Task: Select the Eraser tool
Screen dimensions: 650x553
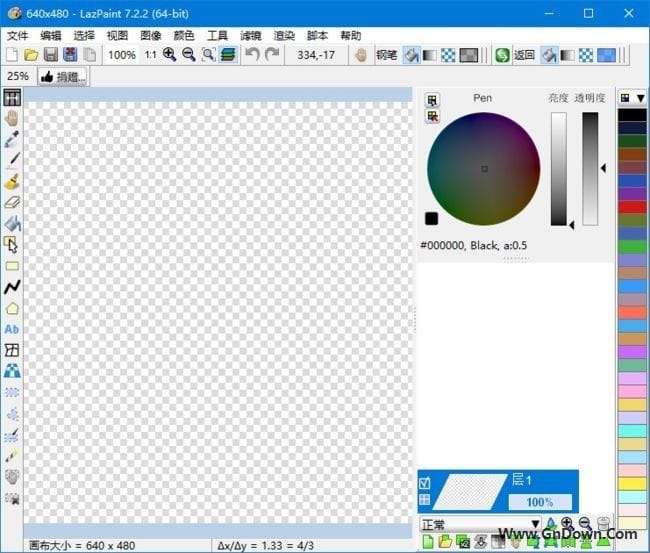Action: [12, 202]
